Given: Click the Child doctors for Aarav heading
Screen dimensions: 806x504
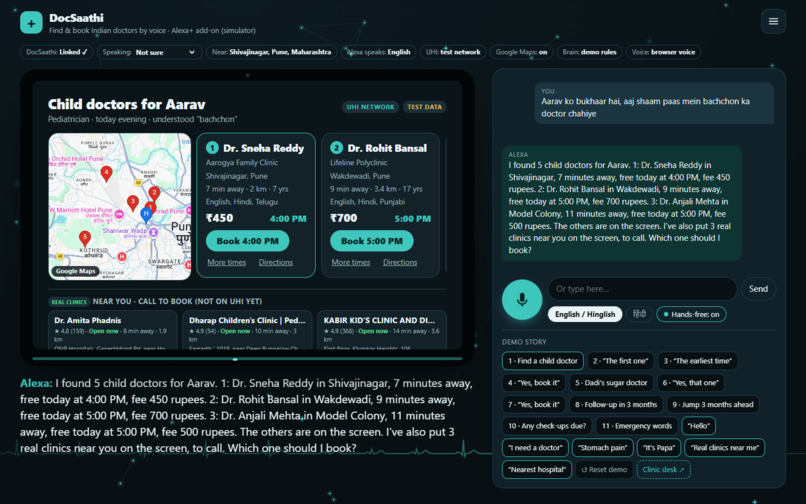Looking at the screenshot, I should (x=126, y=104).
